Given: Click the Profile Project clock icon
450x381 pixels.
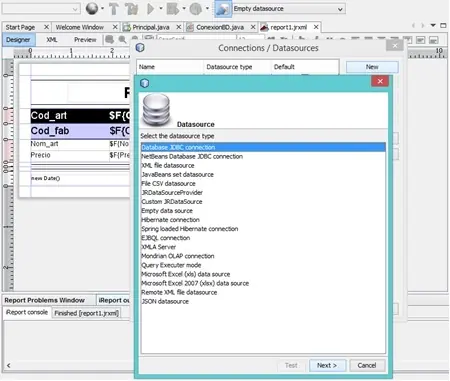Looking at the screenshot, I should (196, 9).
